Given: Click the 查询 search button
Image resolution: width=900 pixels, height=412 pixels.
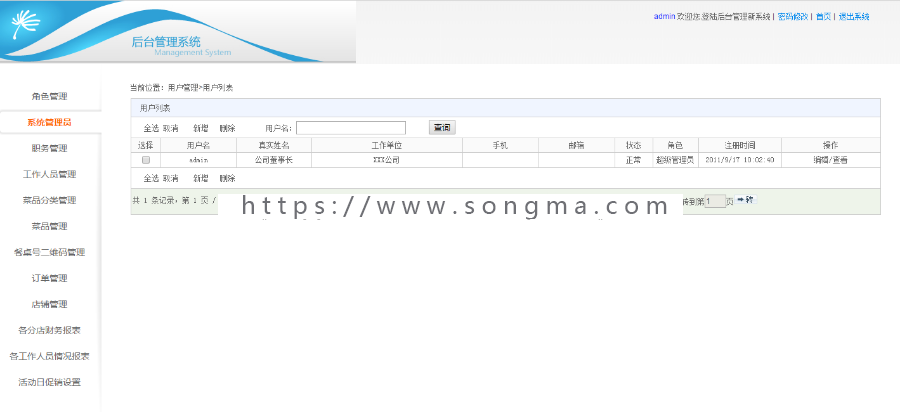Looking at the screenshot, I should [x=442, y=128].
